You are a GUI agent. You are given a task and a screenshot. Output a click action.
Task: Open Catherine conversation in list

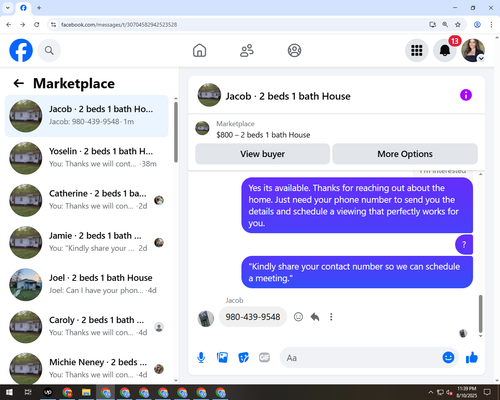[87, 200]
